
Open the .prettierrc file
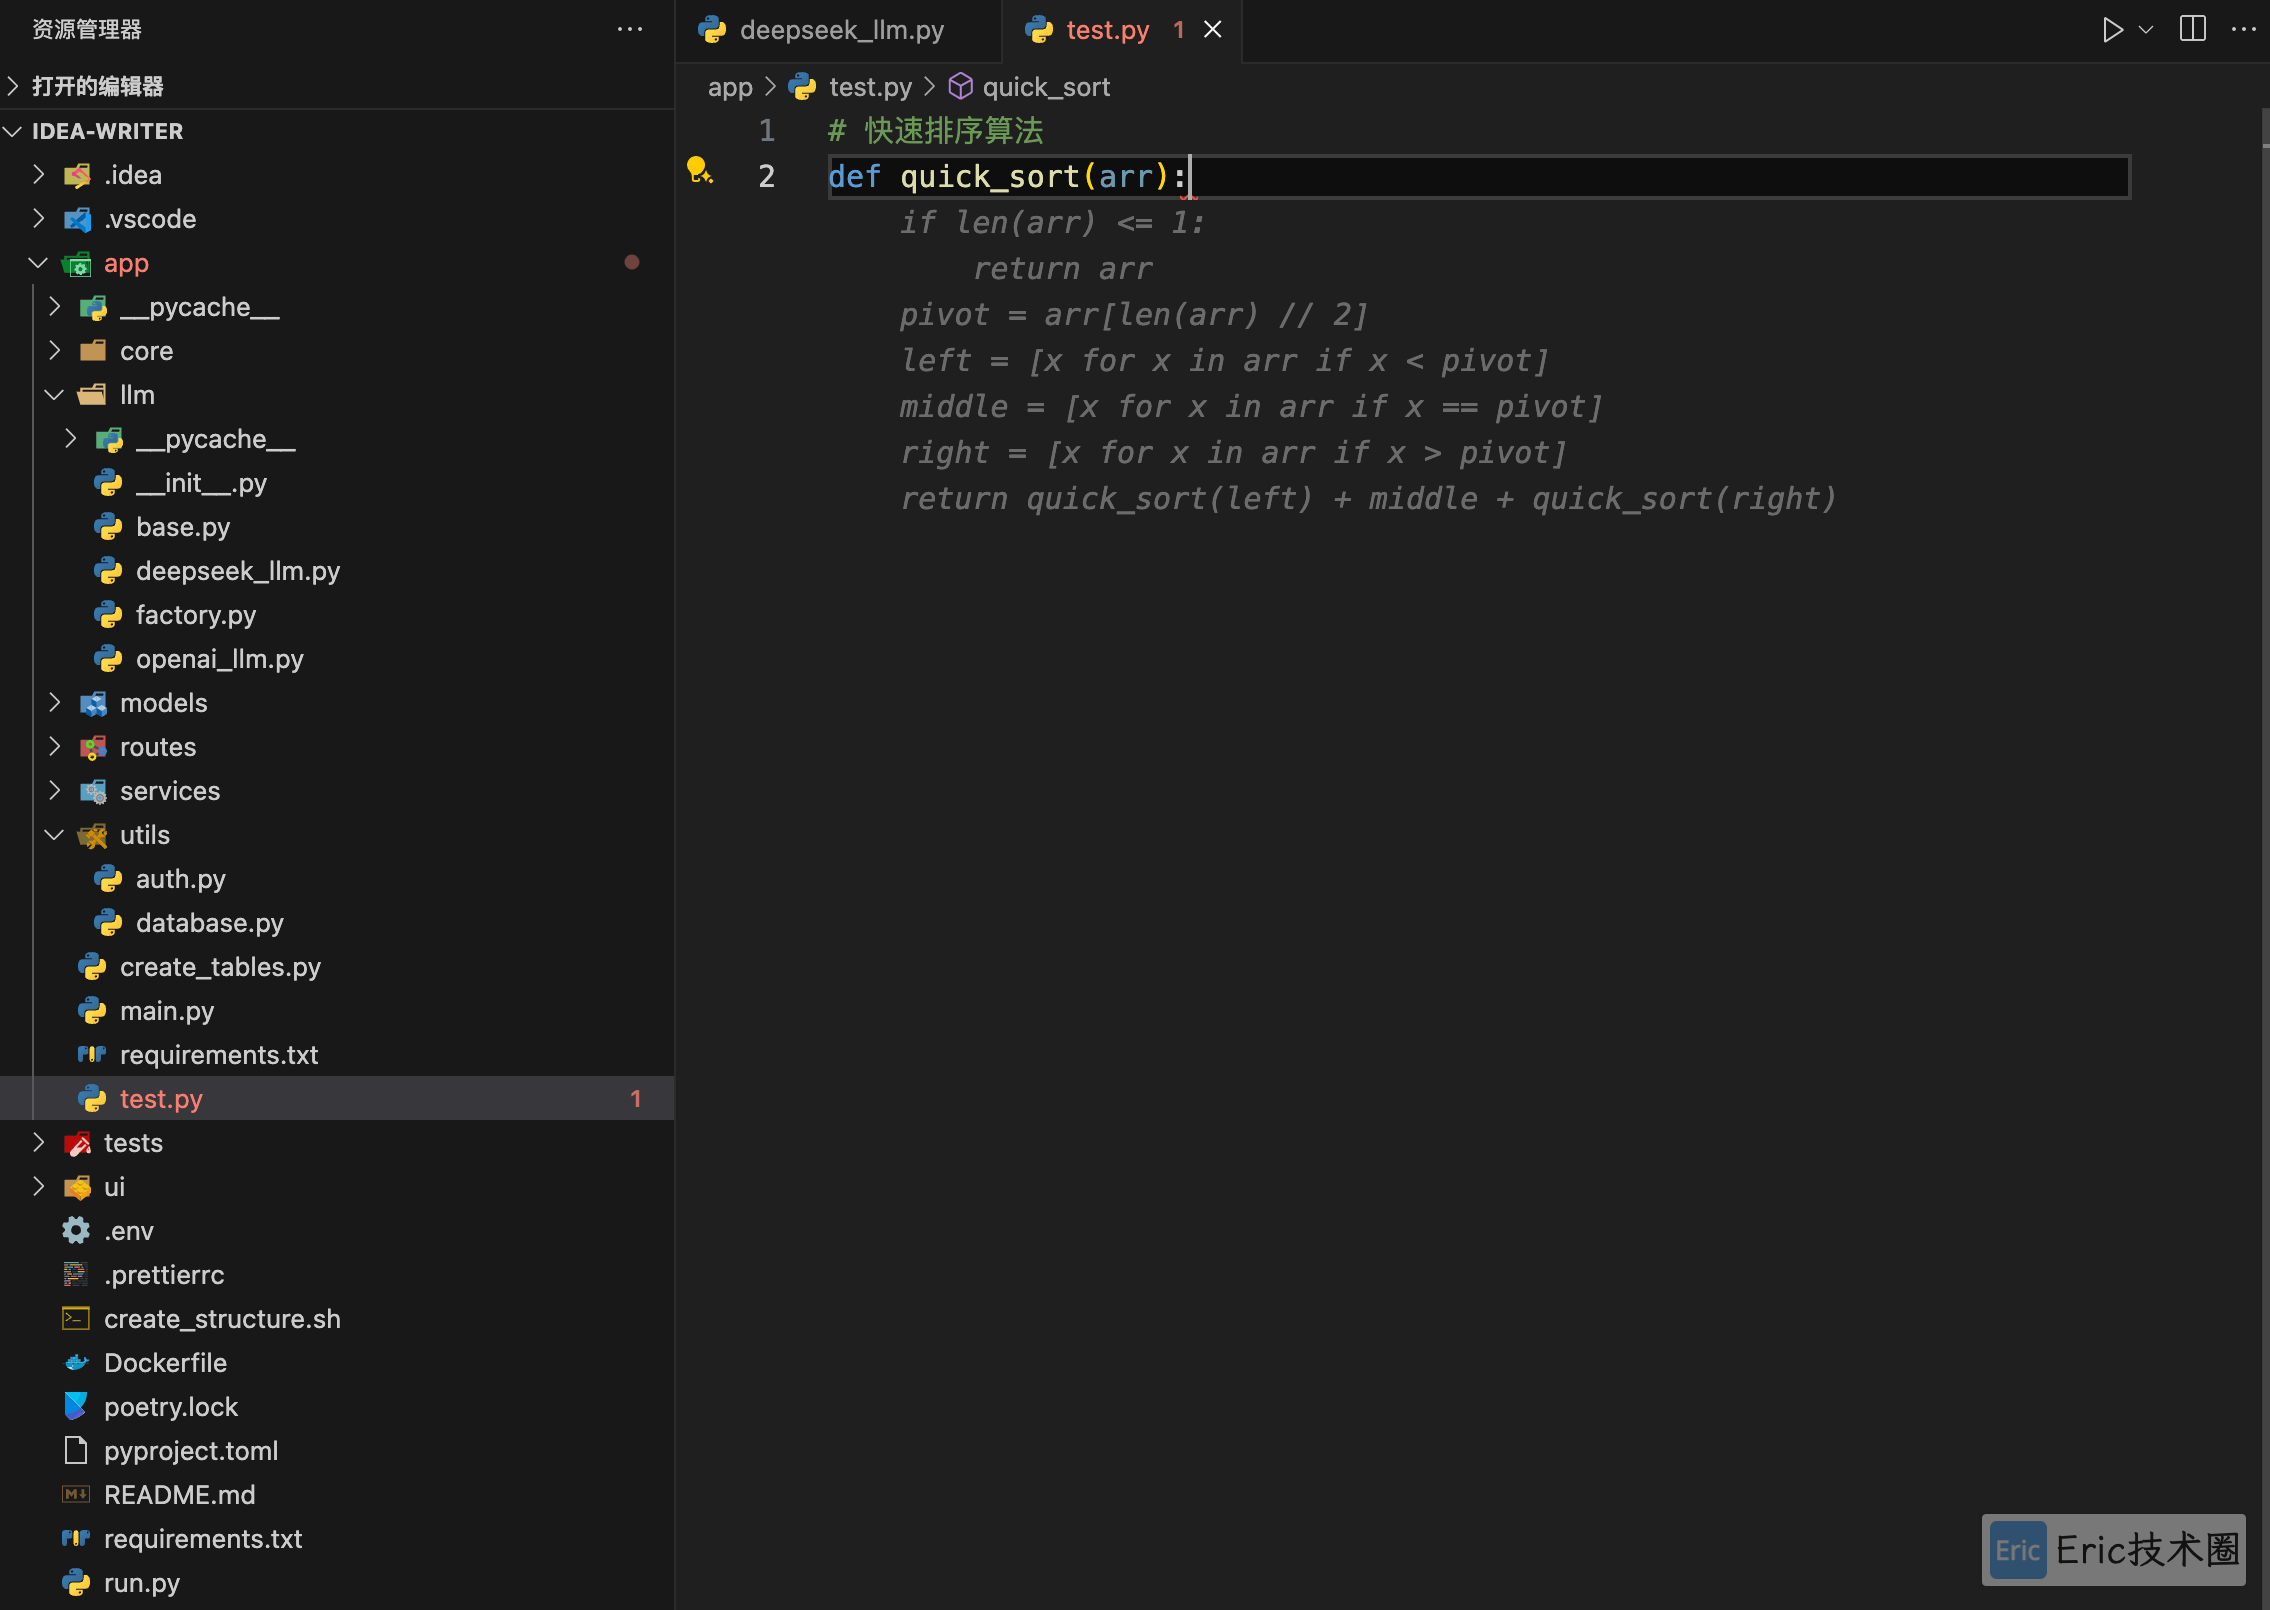click(337, 1275)
